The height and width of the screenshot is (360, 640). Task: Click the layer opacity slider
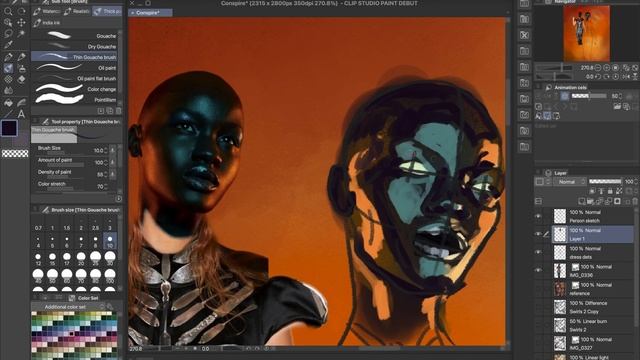[605, 181]
